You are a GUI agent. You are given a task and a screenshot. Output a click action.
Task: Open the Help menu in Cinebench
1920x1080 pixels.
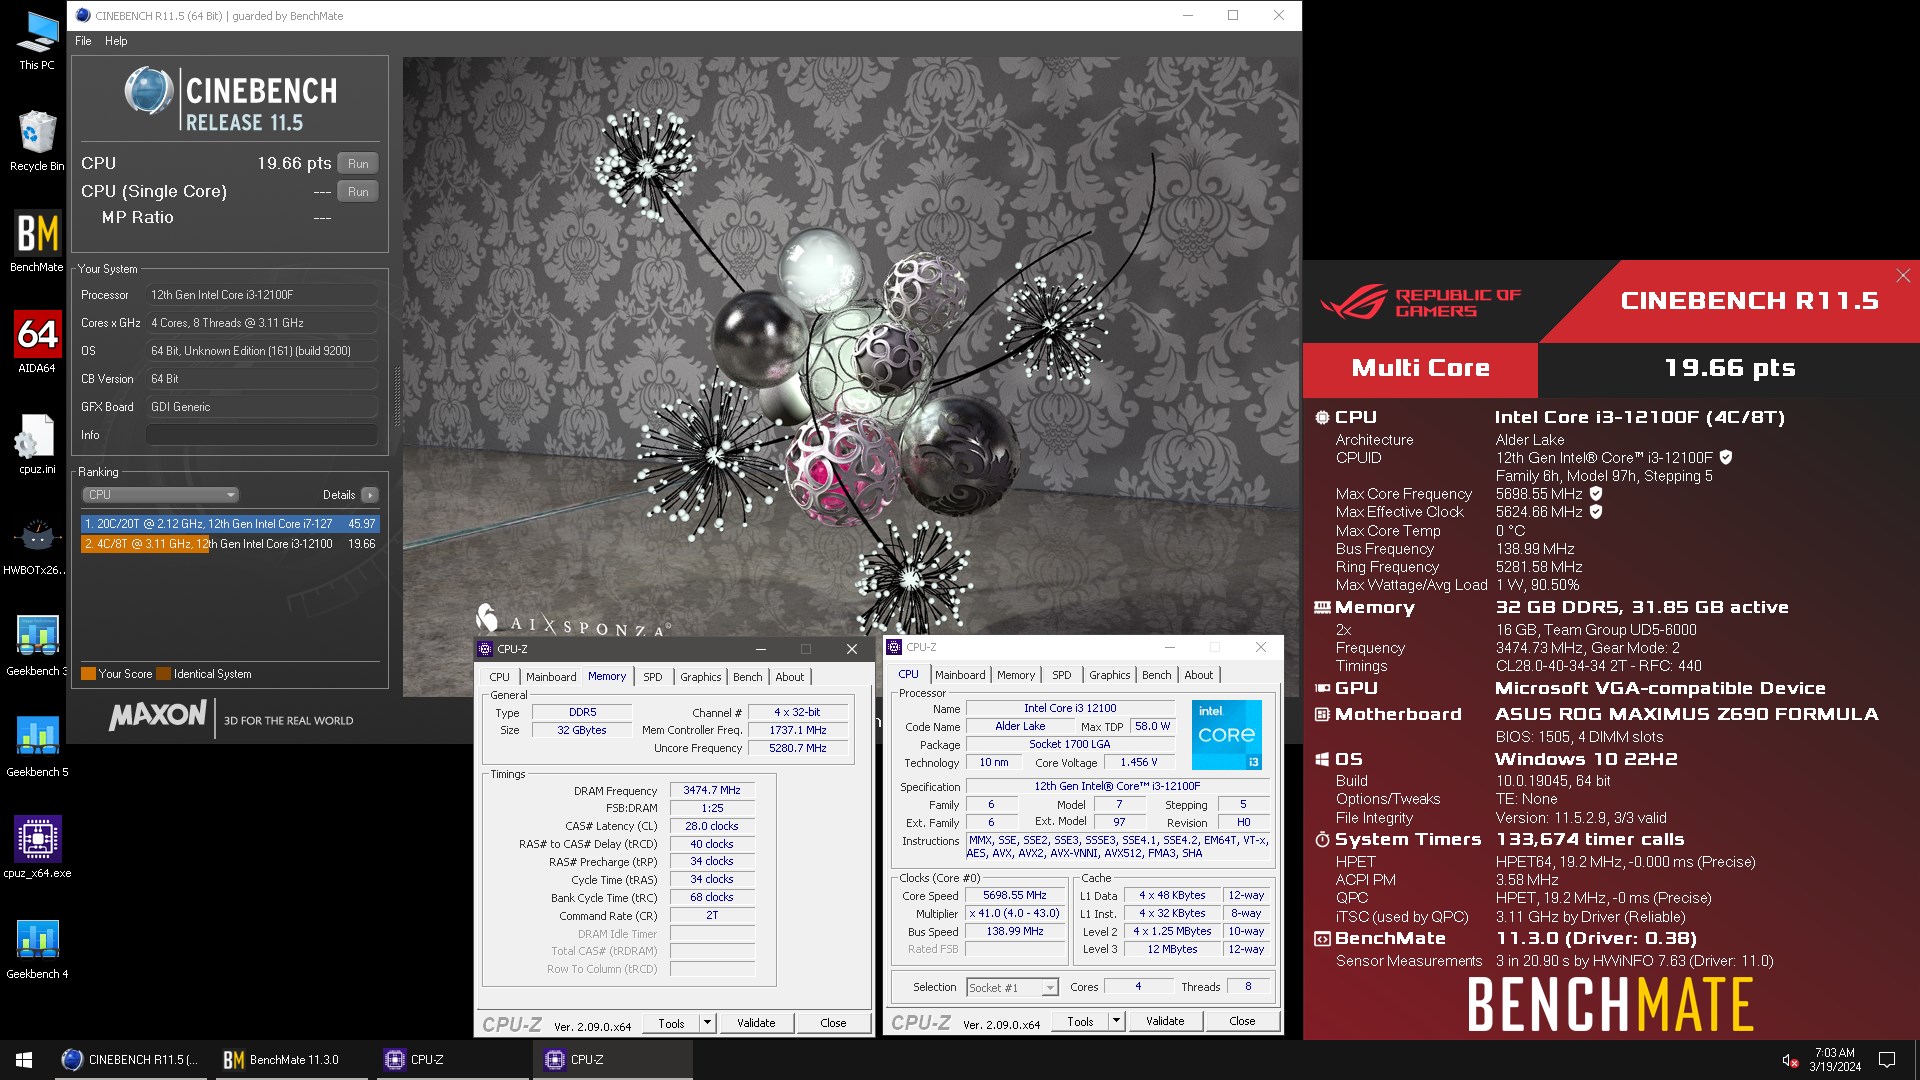(x=116, y=41)
